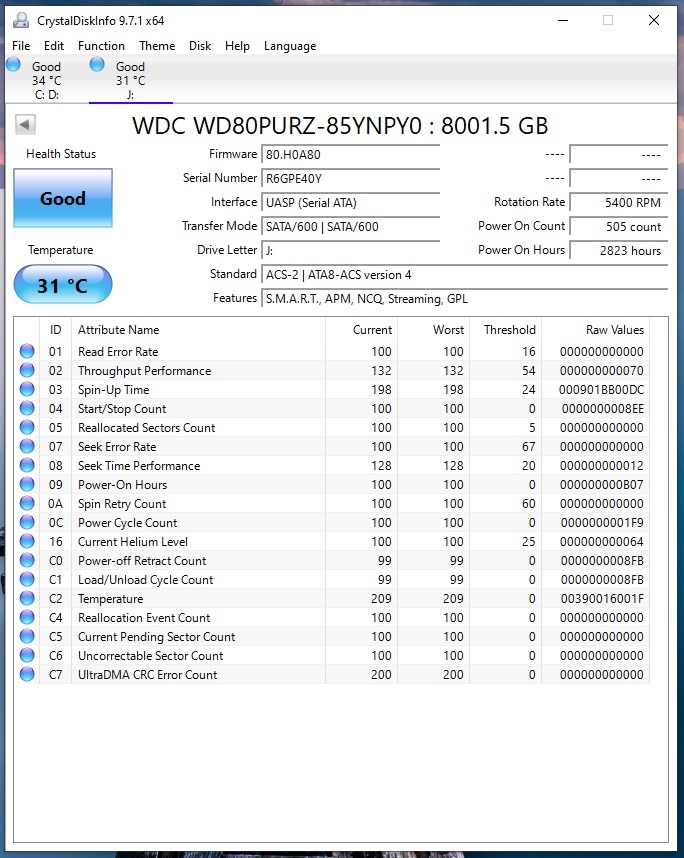Click the Transfer Mode field SATA/600
Screen dimensions: 684x858
coord(351,227)
